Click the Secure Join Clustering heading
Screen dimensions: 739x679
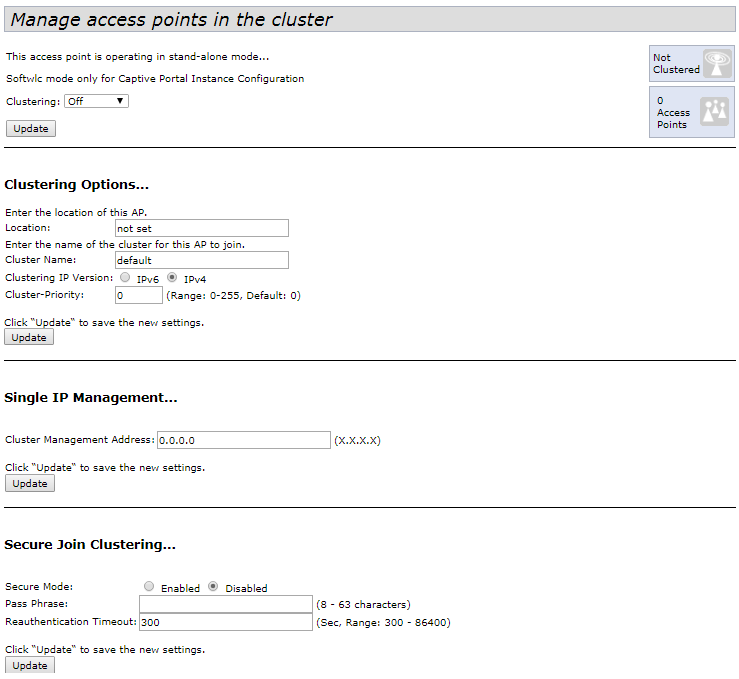tap(90, 545)
